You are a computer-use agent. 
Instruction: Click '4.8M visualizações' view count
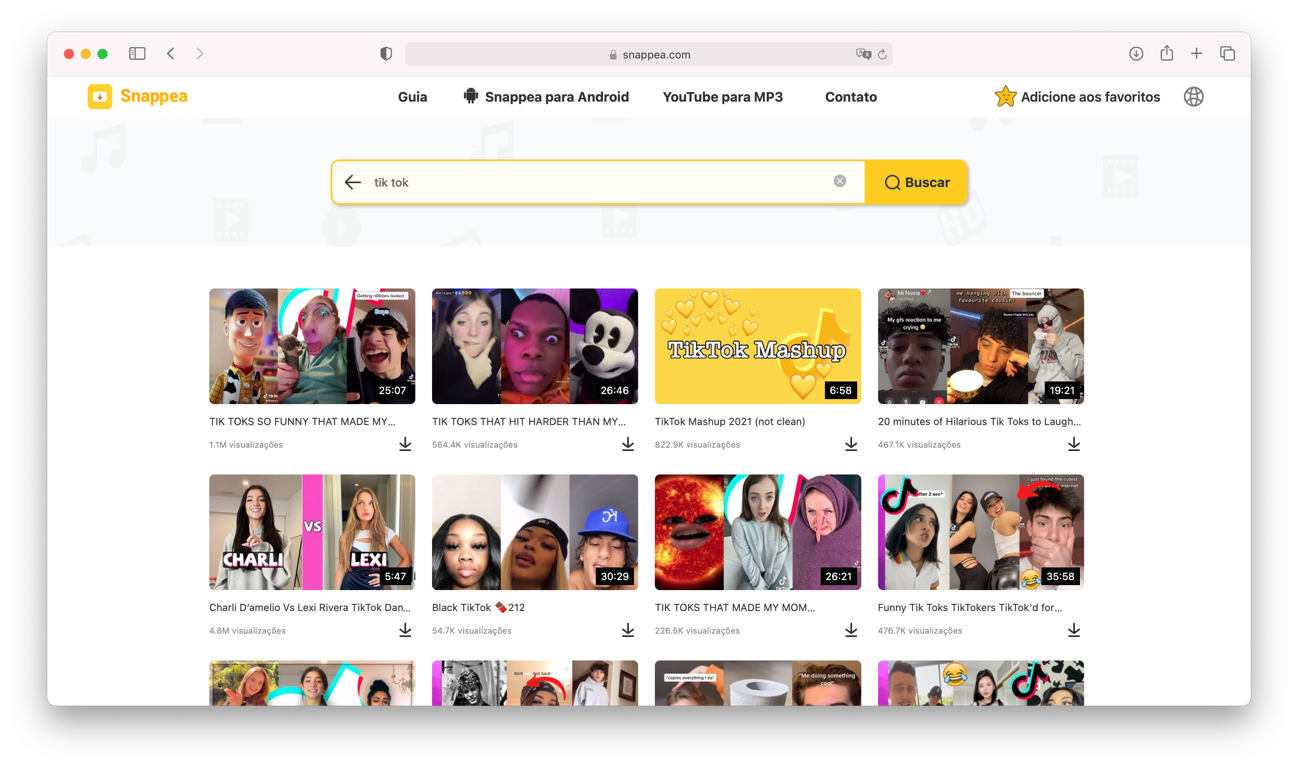(247, 631)
